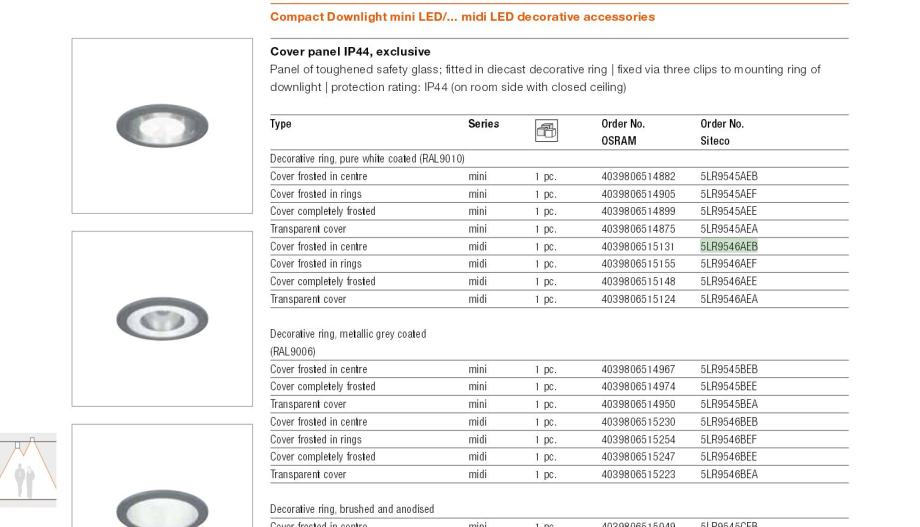Screen dimensions: 920x527
Task: Click 'Decorative ring, pure white coated (RAL9010)' row
Action: point(367,158)
